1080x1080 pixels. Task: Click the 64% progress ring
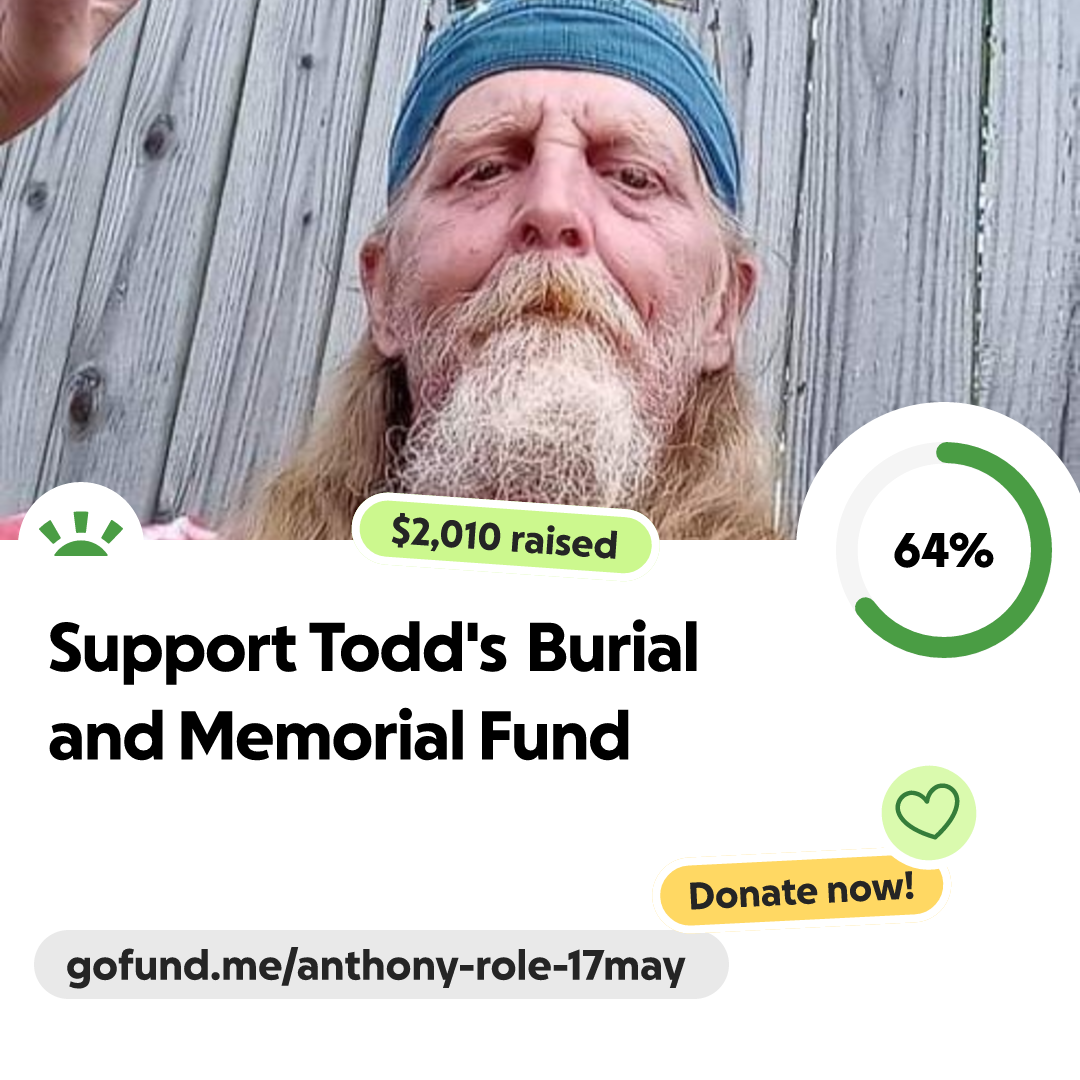click(944, 550)
